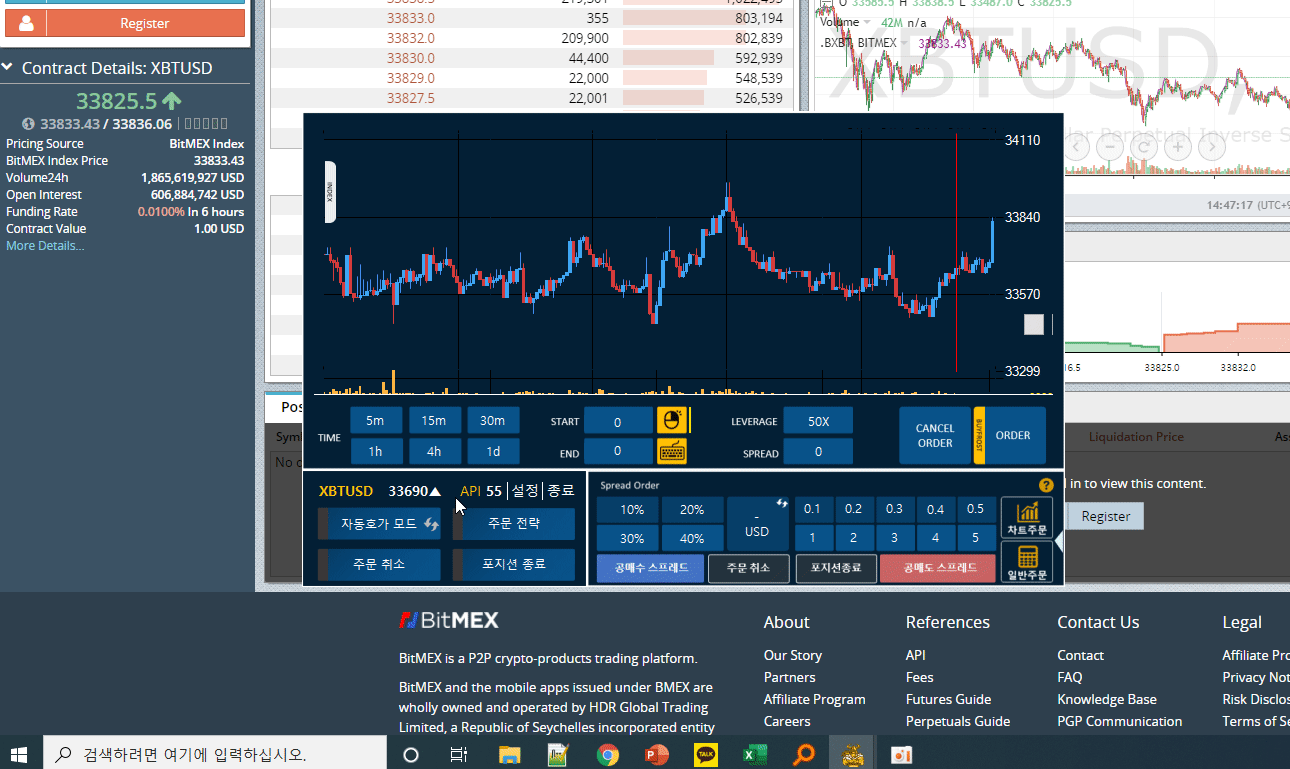Click the START value input field
The image size is (1290, 769).
[618, 421]
